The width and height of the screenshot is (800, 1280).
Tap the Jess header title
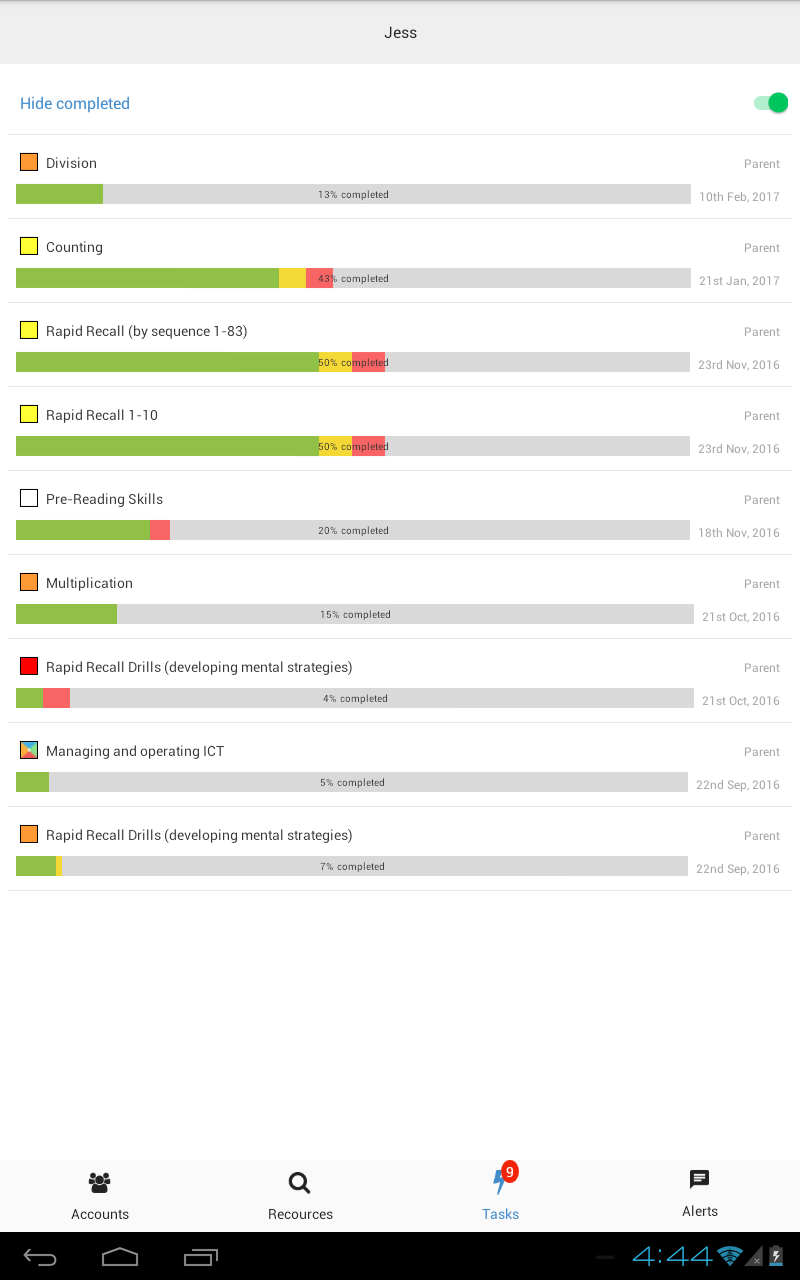point(400,33)
